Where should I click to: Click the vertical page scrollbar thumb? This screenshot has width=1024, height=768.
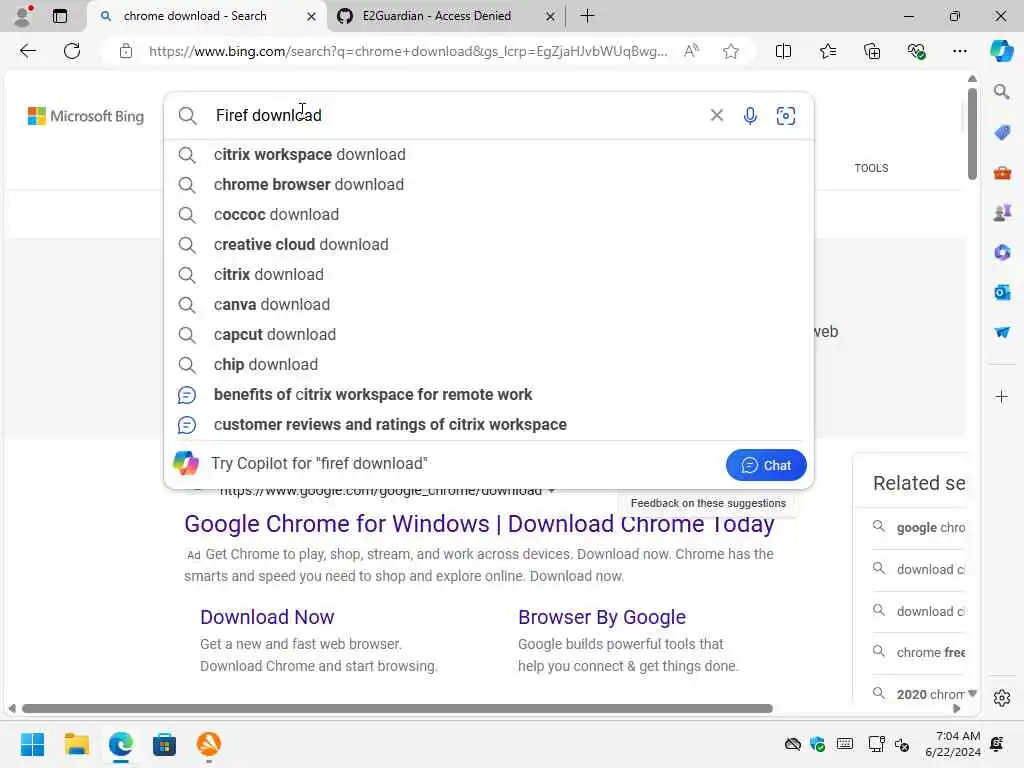pyautogui.click(x=972, y=134)
